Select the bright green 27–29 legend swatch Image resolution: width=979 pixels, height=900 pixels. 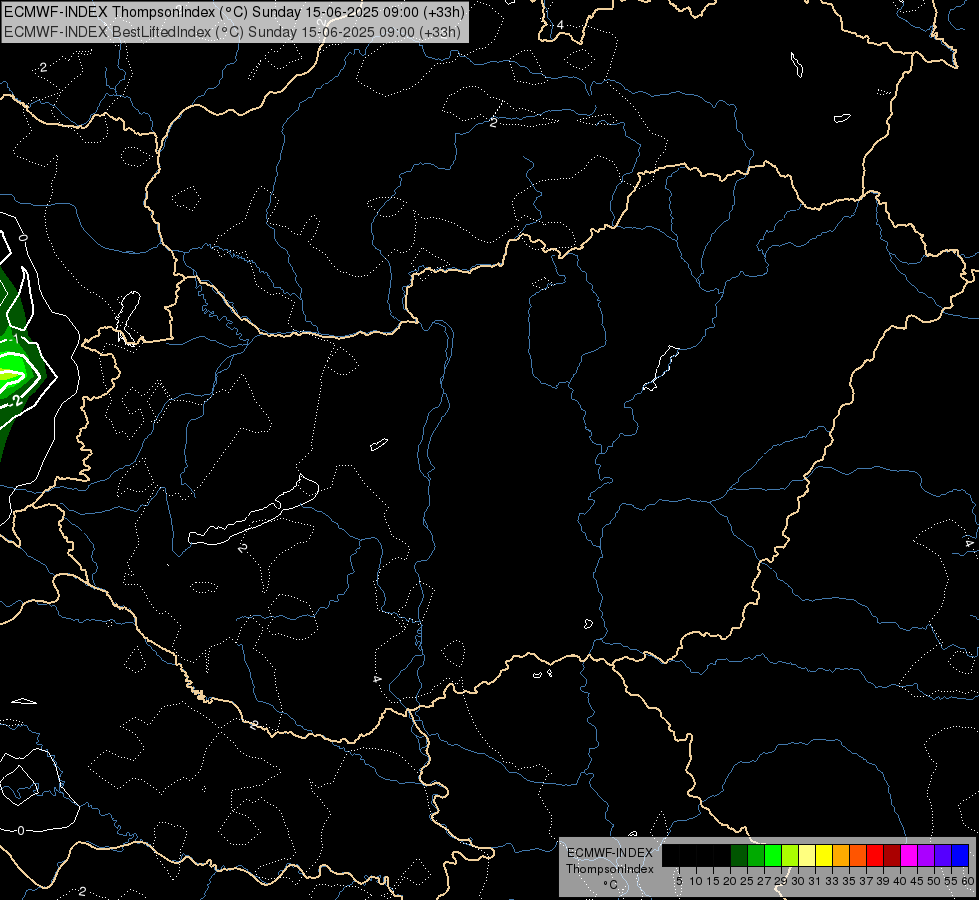coord(773,855)
